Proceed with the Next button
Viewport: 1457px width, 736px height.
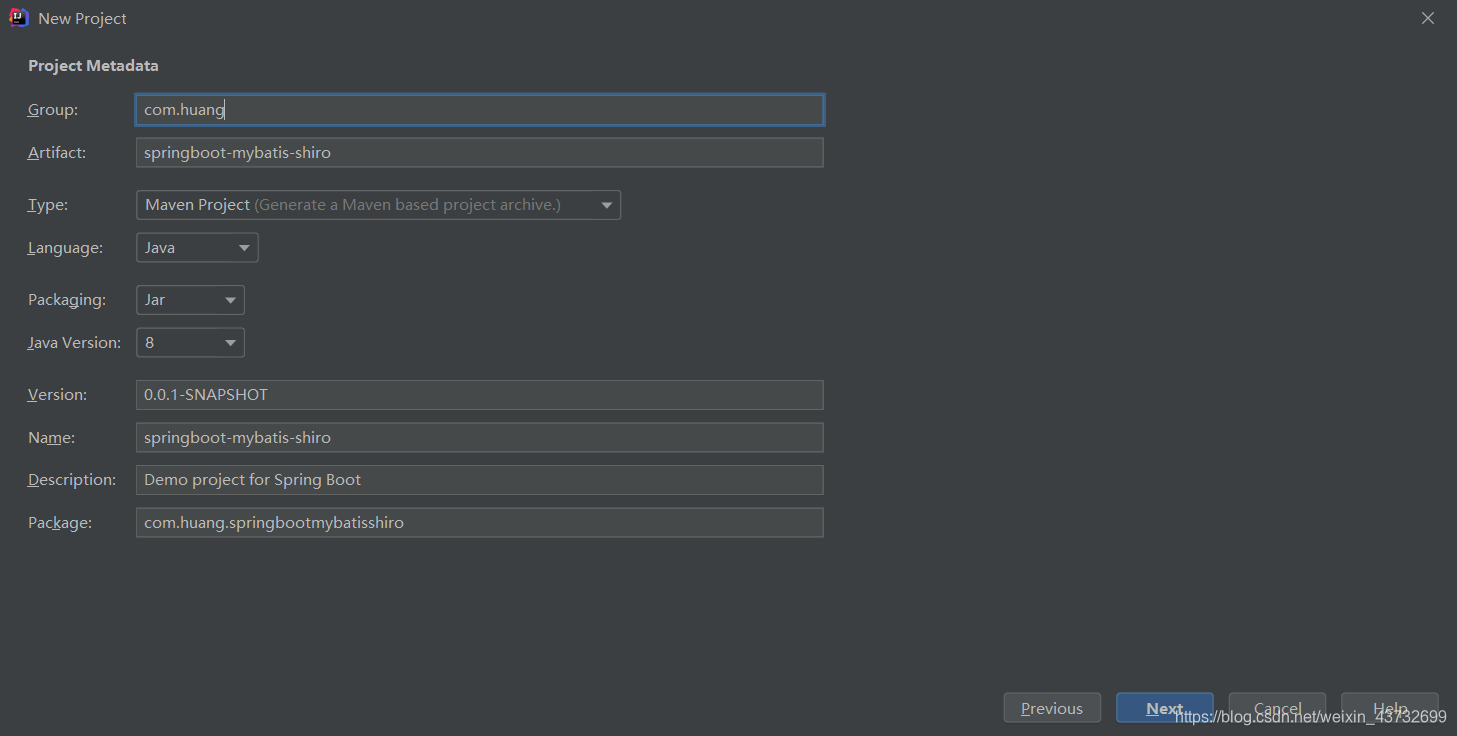click(1164, 708)
